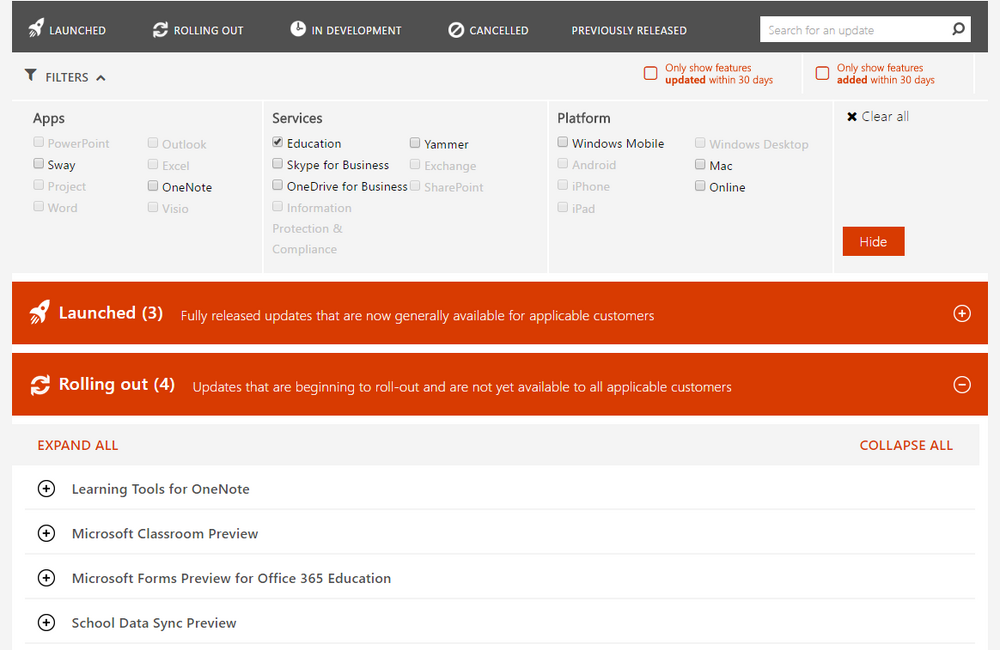The image size is (1000, 650).
Task: Click the X icon beside Clear all
Action: point(851,117)
